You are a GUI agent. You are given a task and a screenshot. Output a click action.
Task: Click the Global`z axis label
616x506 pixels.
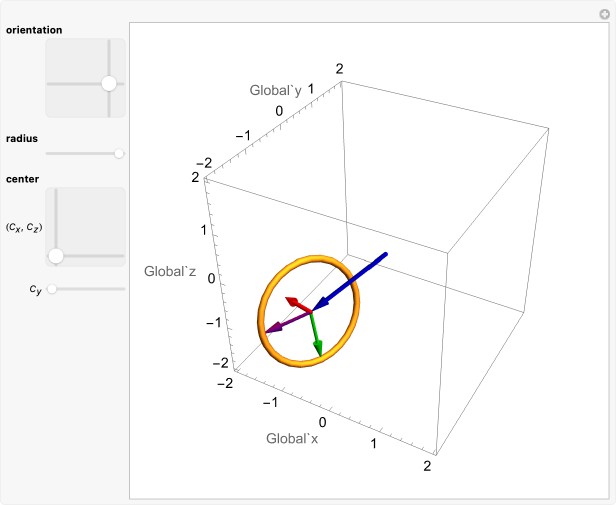[x=170, y=271]
